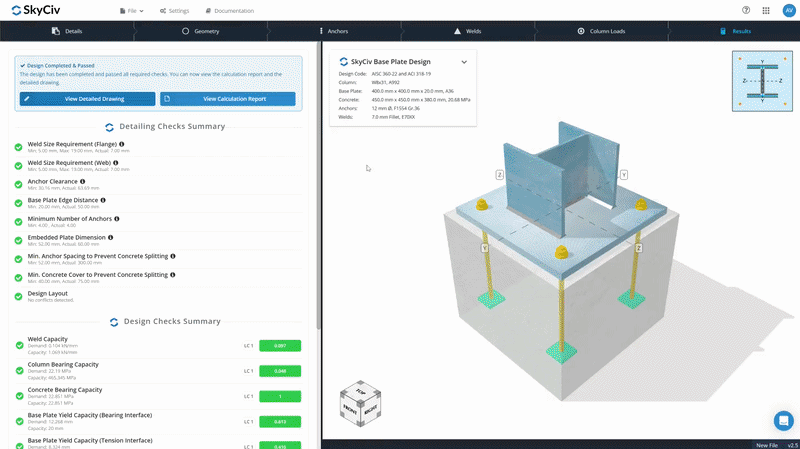Click info icon beside Anchor Clearance
The width and height of the screenshot is (800, 449).
click(83, 182)
